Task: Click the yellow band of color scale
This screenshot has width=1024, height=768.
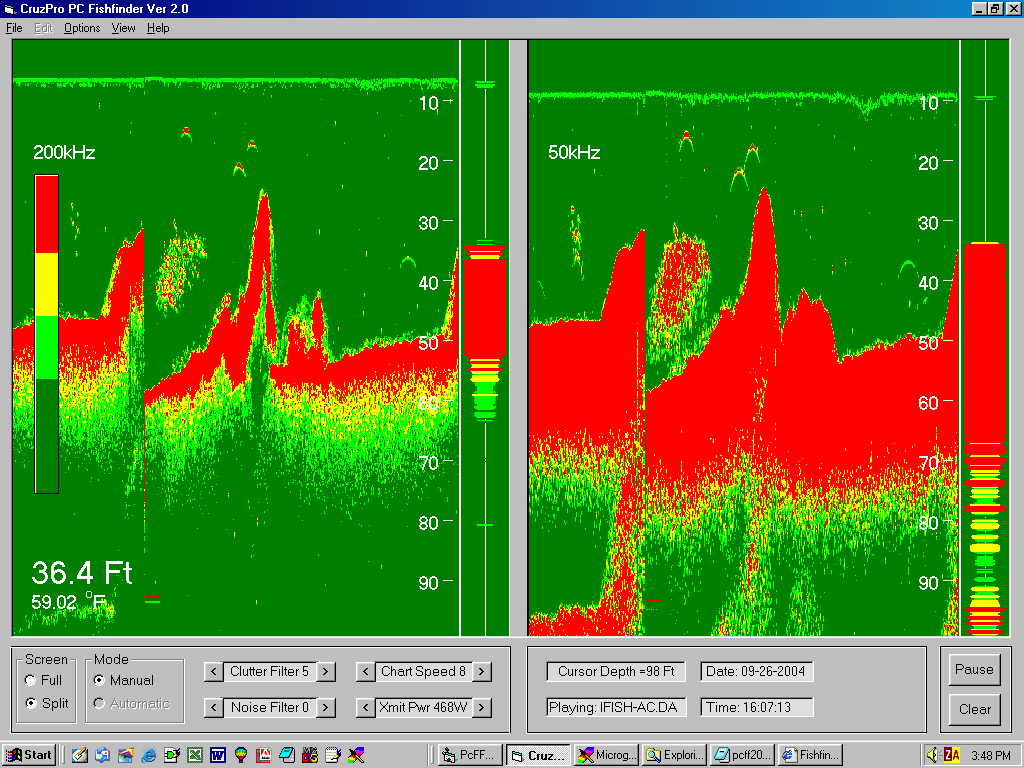Action: click(x=46, y=285)
